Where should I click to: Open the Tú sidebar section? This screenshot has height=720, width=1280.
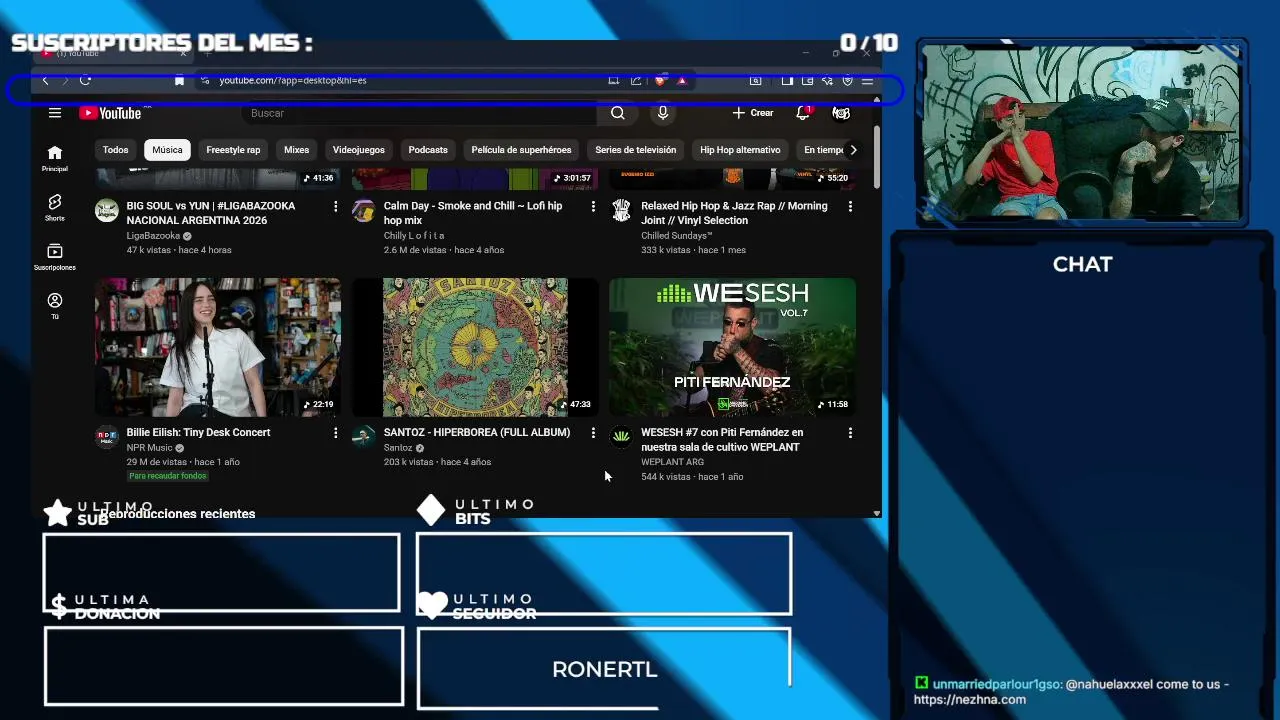tap(55, 306)
